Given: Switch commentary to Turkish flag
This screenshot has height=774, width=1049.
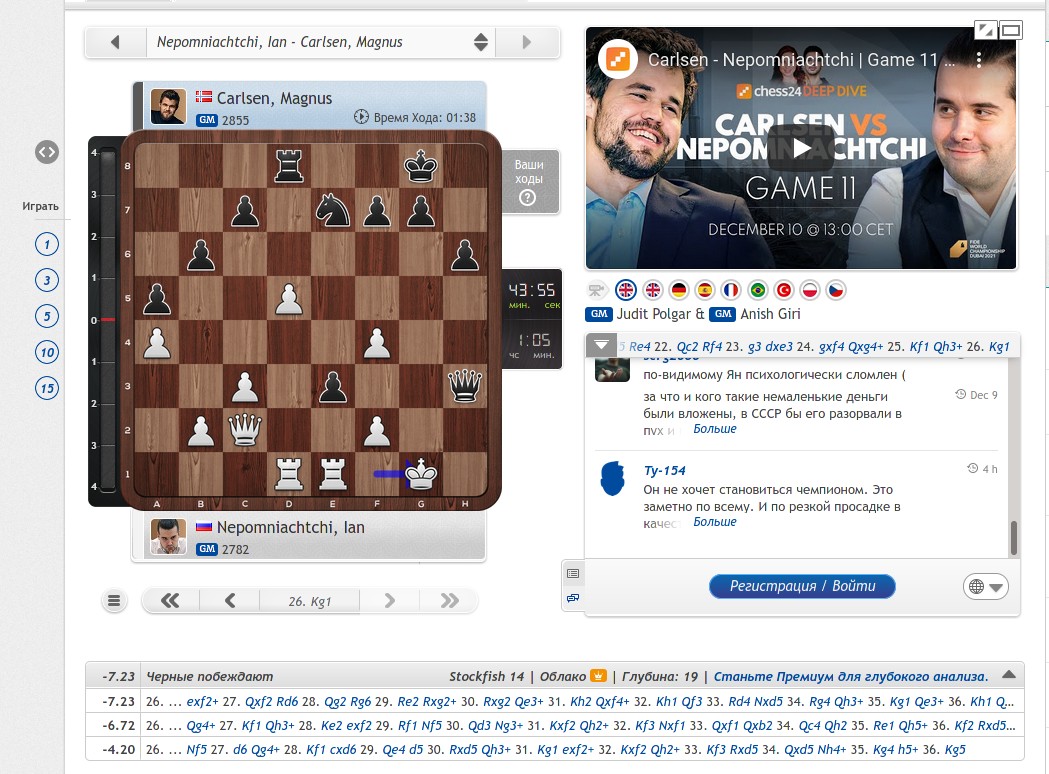Looking at the screenshot, I should click(783, 290).
